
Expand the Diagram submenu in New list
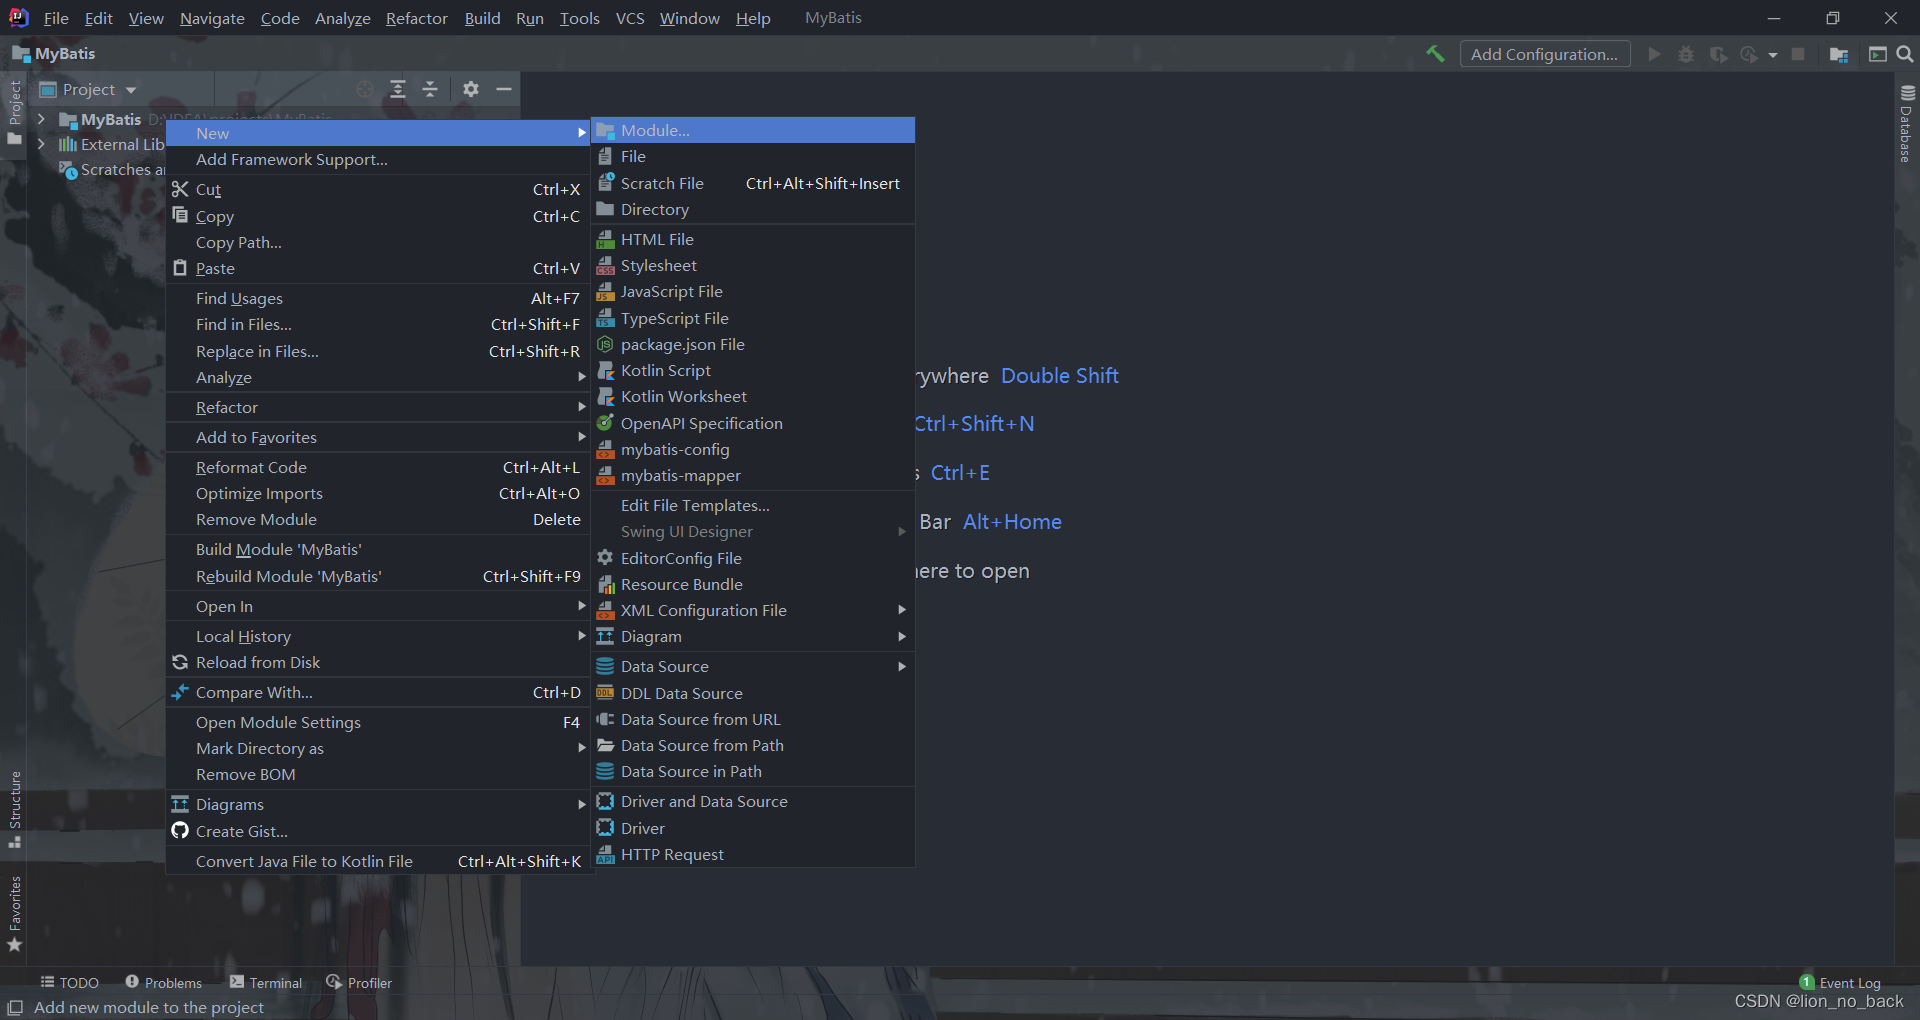(754, 636)
